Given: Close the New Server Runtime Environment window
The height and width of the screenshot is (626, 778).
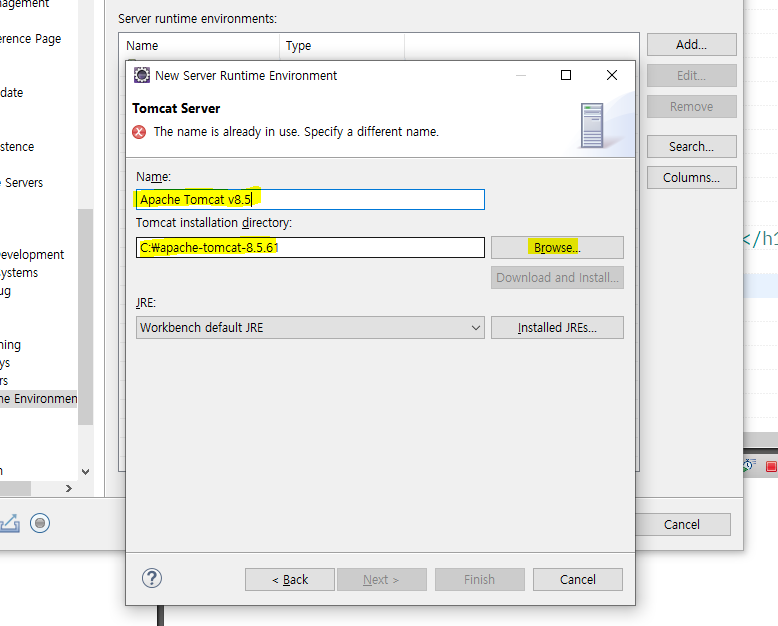Looking at the screenshot, I should click(612, 75).
